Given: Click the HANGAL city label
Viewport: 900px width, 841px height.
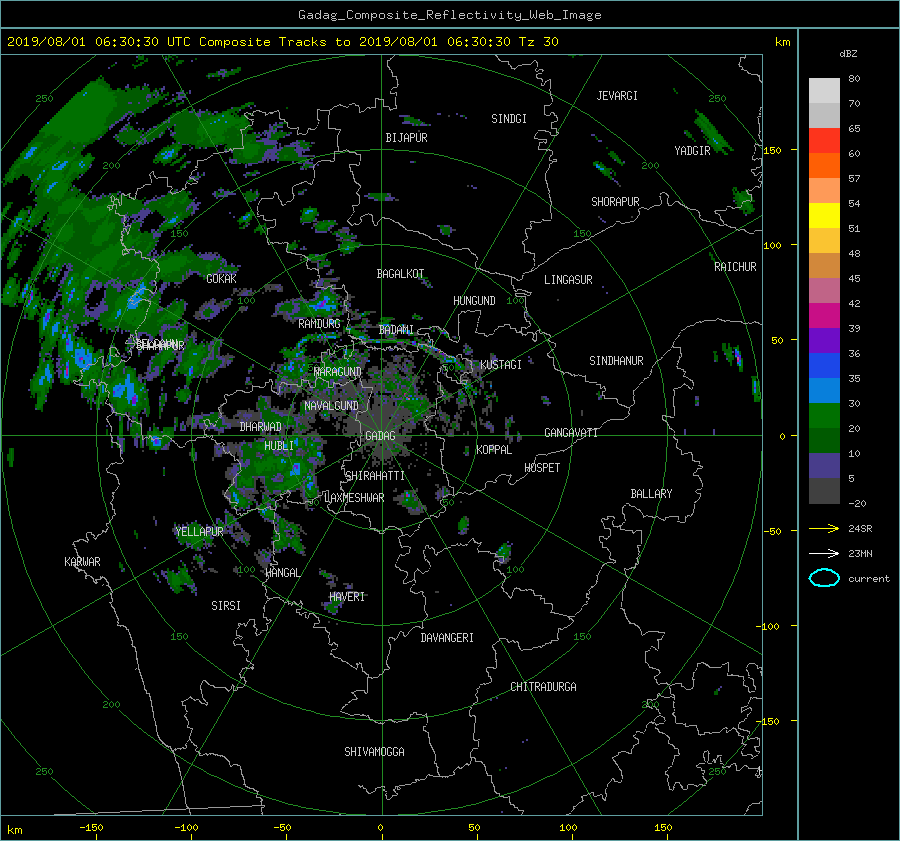Looking at the screenshot, I should coord(282,573).
